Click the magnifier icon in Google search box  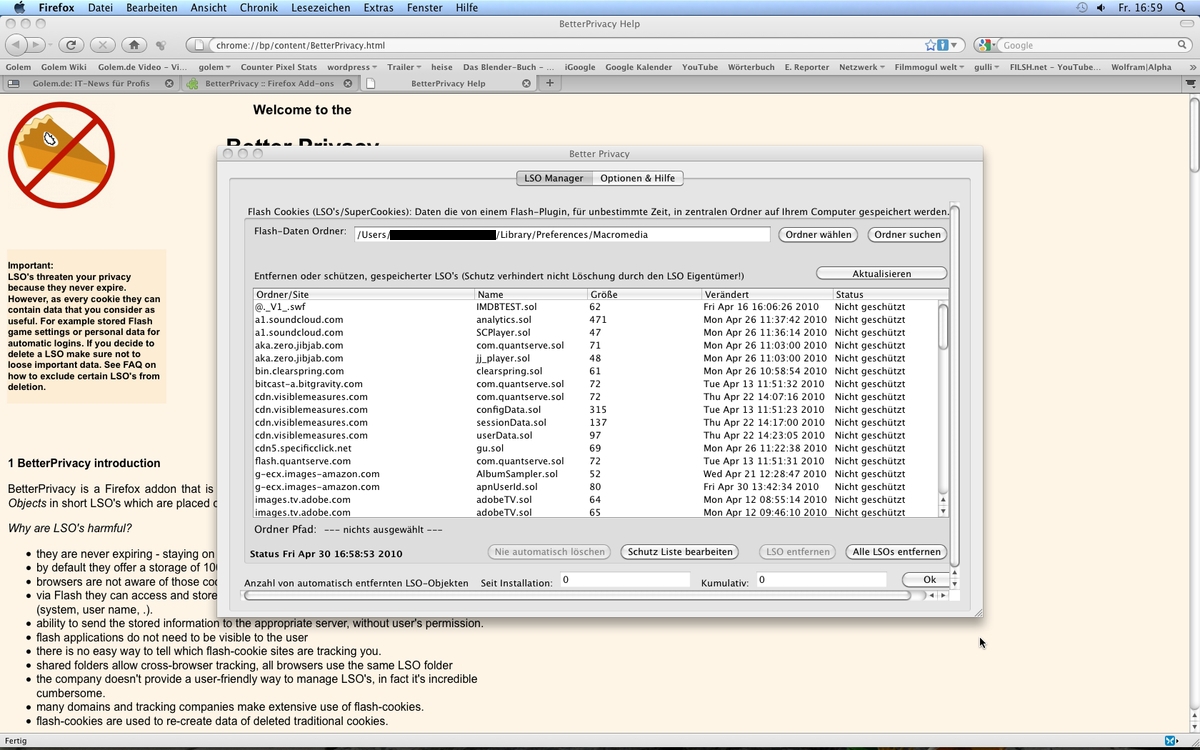[1182, 45]
